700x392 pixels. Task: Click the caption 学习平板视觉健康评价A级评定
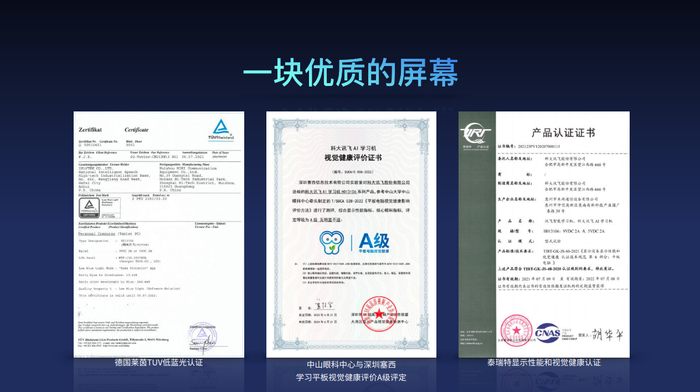point(351,378)
